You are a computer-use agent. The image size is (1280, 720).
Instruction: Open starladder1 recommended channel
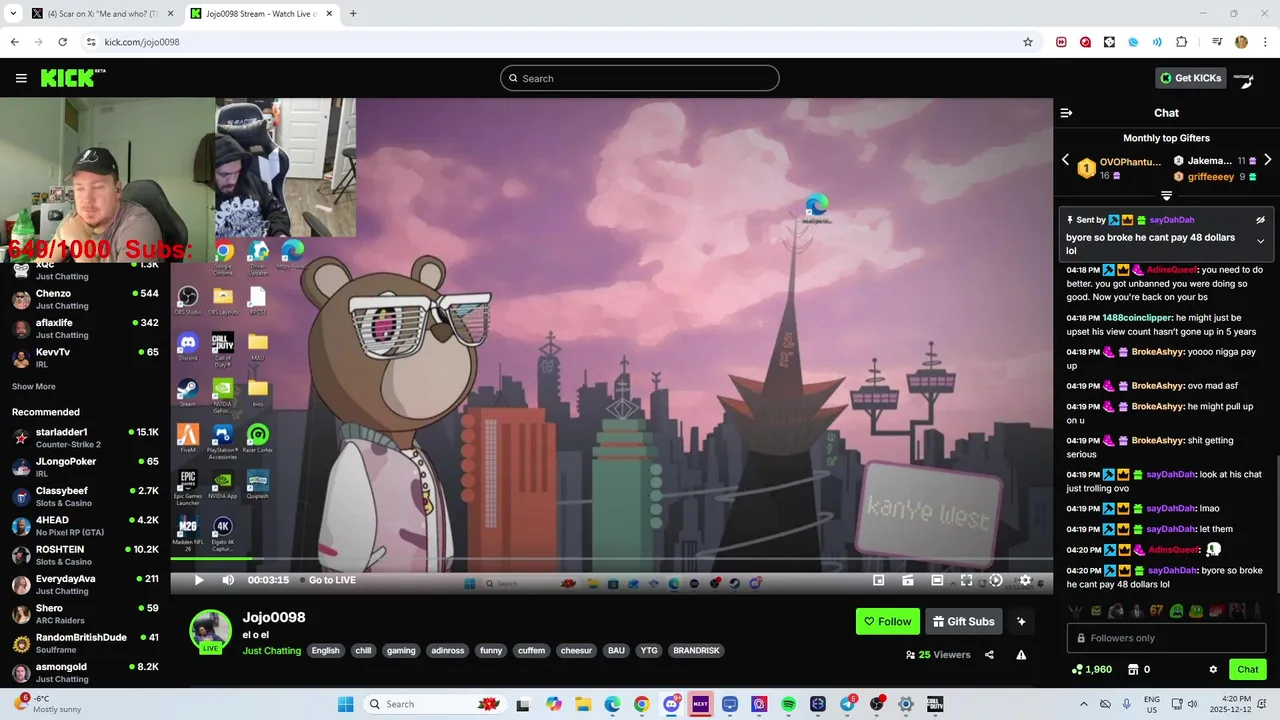pyautogui.click(x=85, y=438)
